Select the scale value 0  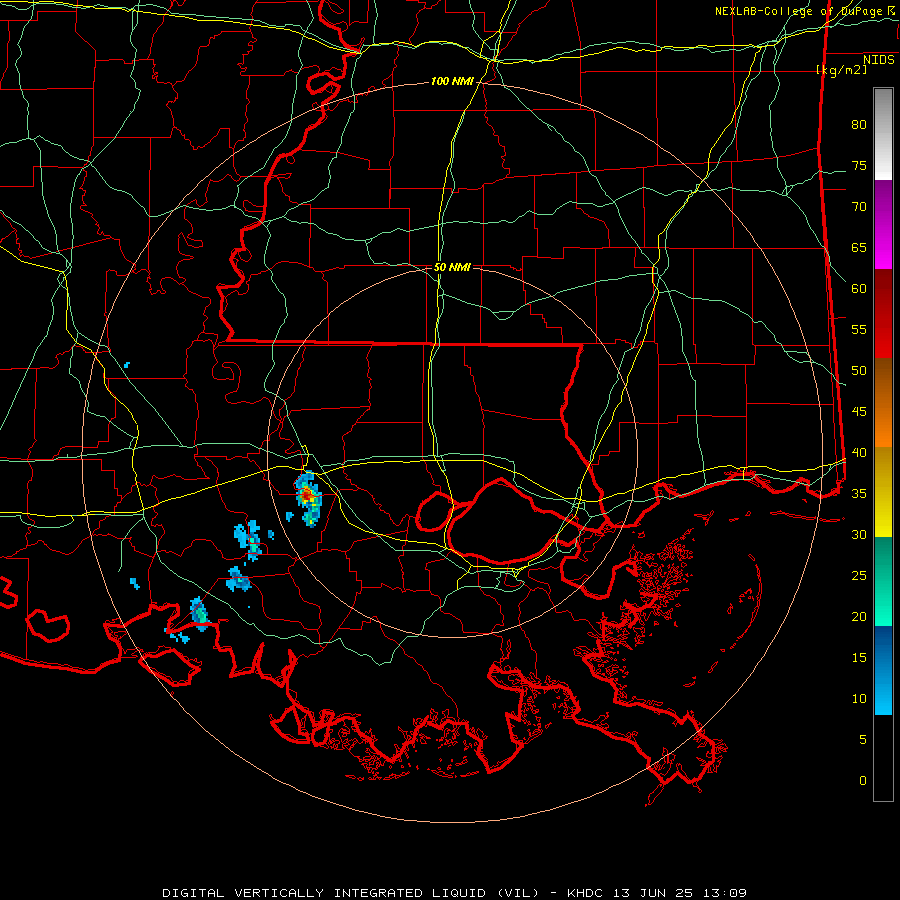point(863,781)
